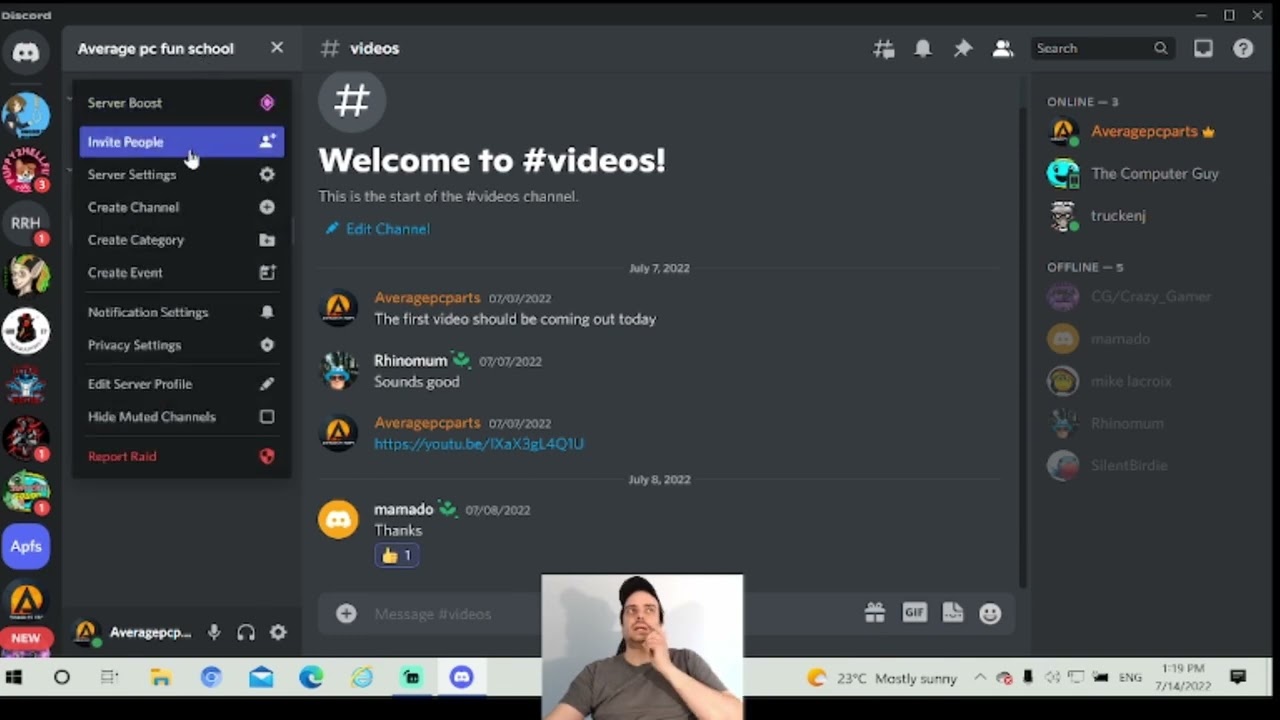Open User Settings gear icon
Viewport: 1280px width, 720px height.
coord(278,632)
